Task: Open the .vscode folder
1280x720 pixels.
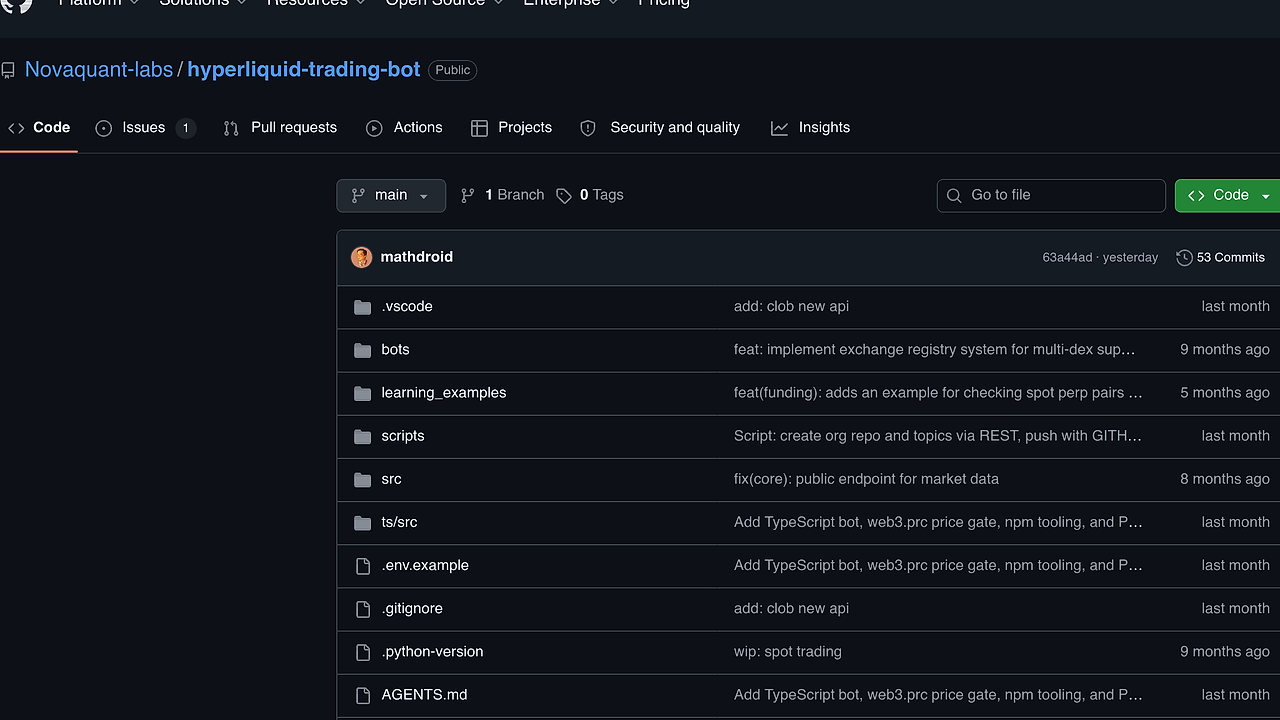Action: point(407,307)
